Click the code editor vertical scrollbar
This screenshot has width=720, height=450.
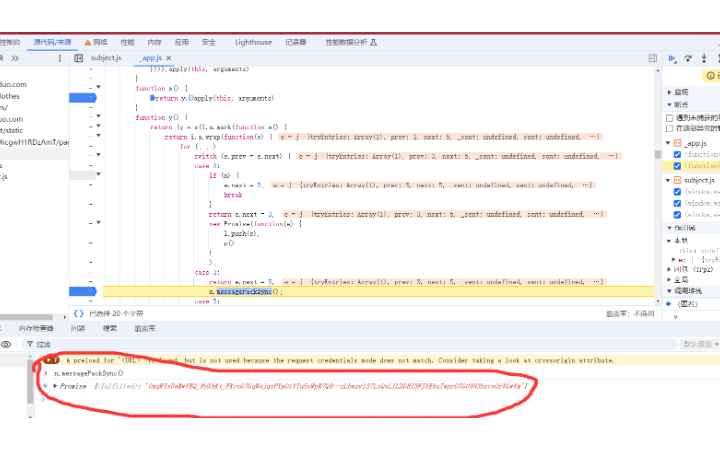point(658,155)
